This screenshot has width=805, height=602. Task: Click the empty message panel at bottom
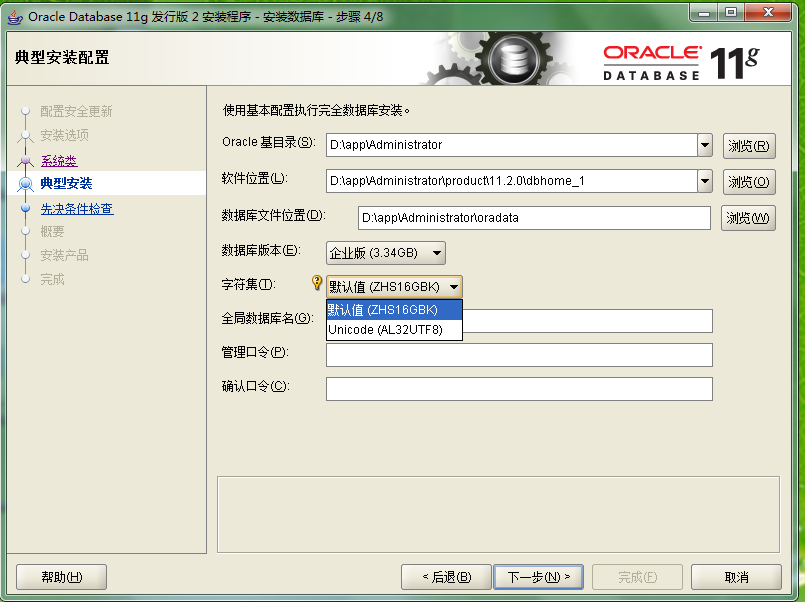coord(498,514)
